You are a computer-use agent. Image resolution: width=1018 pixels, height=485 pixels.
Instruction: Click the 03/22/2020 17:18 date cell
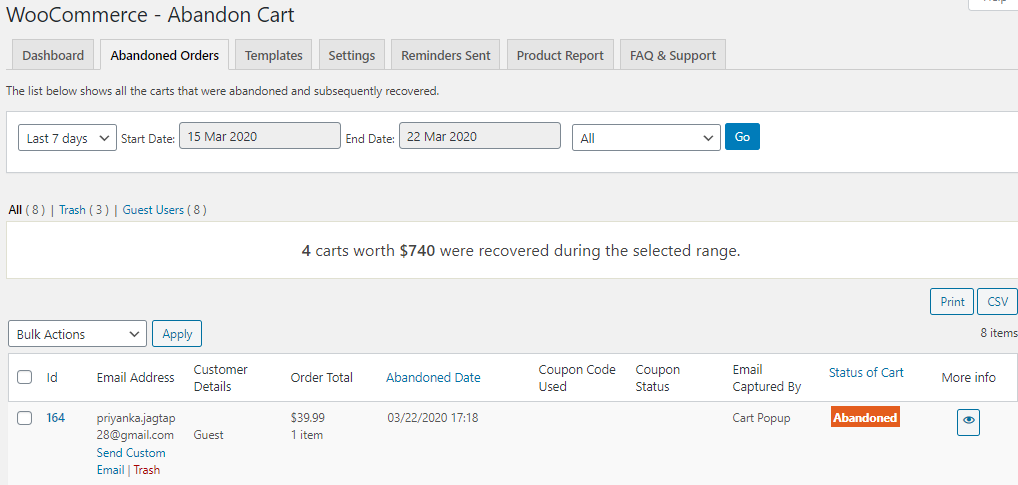[x=433, y=417]
